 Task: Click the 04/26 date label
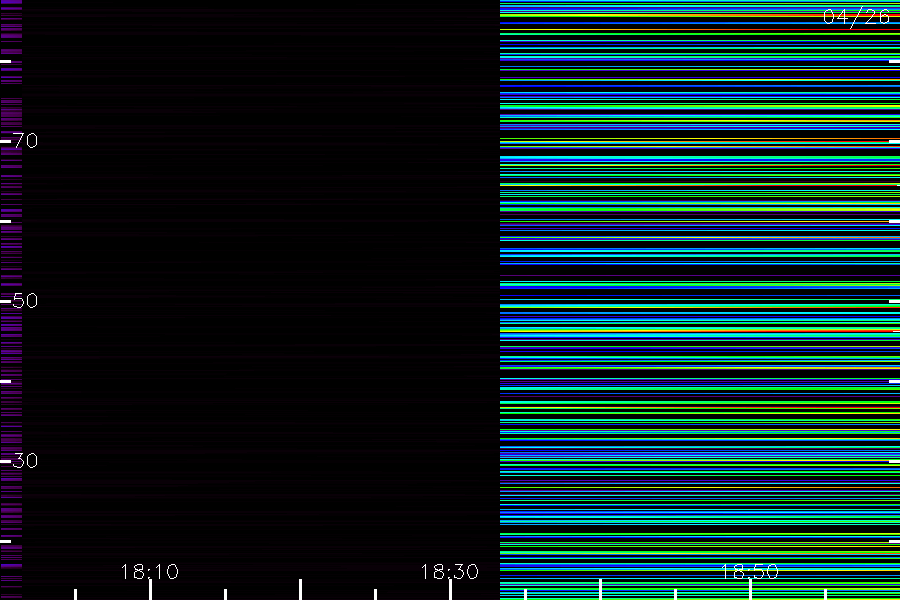(856, 17)
